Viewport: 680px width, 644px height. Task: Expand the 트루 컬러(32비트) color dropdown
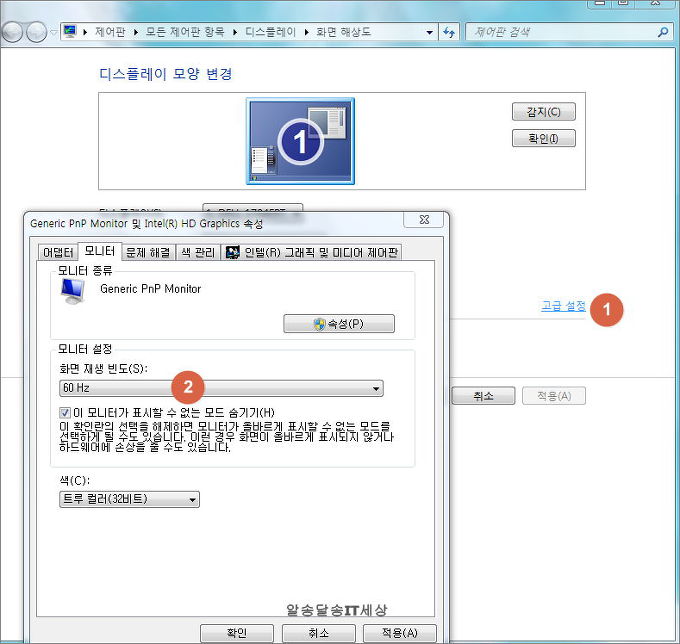[129, 499]
